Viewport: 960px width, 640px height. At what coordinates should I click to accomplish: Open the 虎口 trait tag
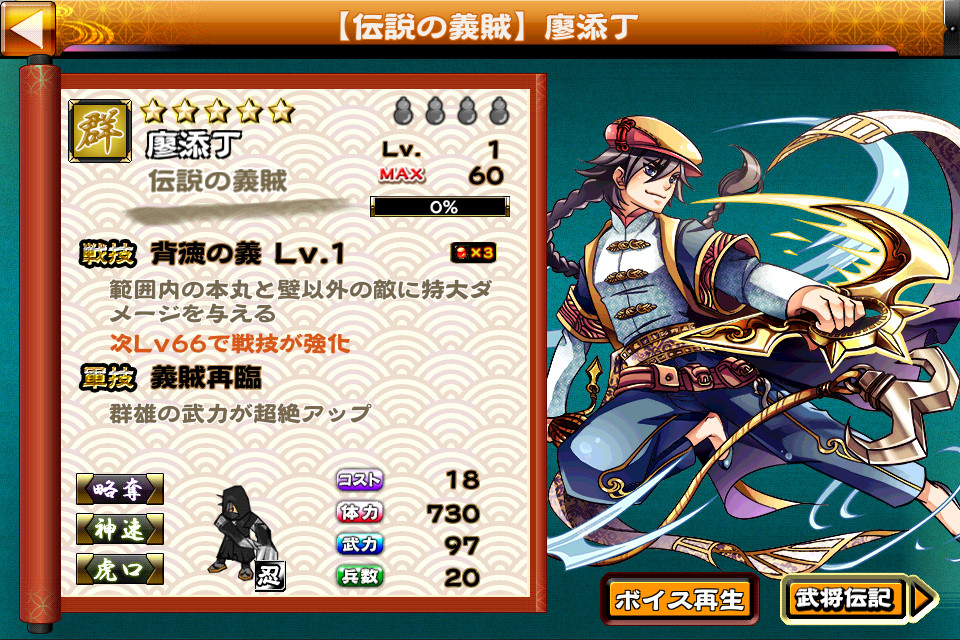(120, 569)
